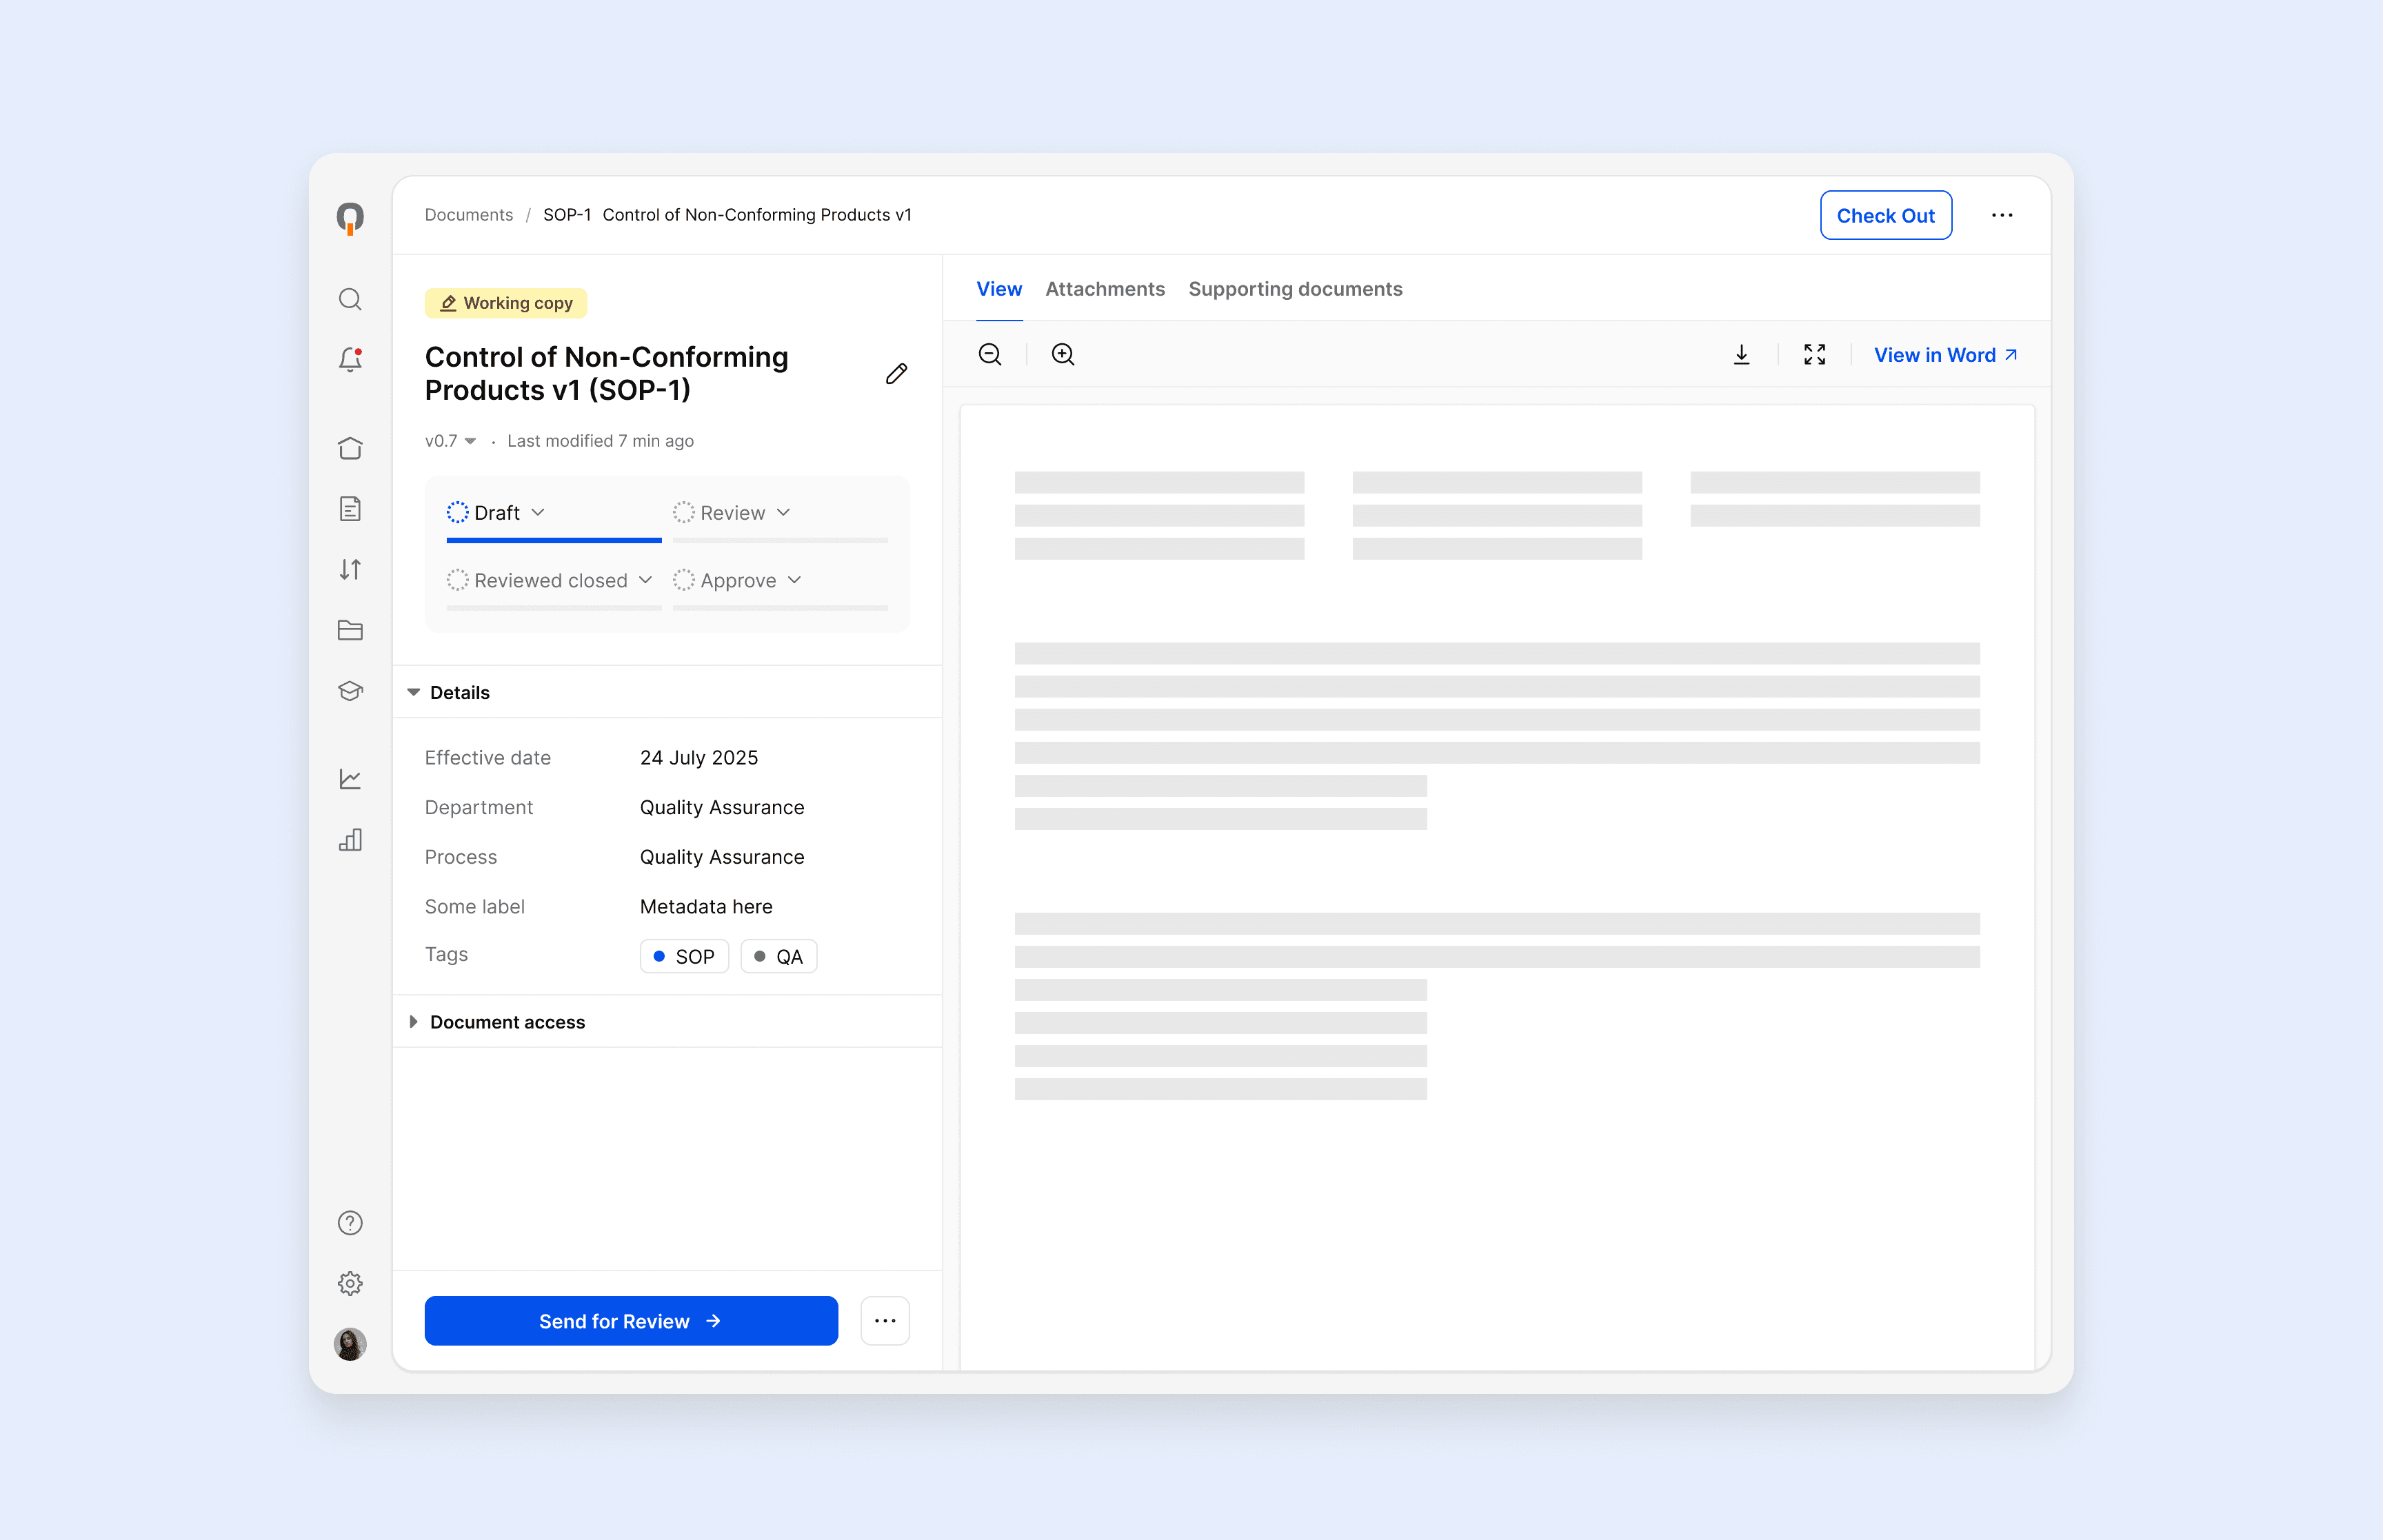The height and width of the screenshot is (1540, 2383).
Task: Open help question mark icon
Action: 350,1223
